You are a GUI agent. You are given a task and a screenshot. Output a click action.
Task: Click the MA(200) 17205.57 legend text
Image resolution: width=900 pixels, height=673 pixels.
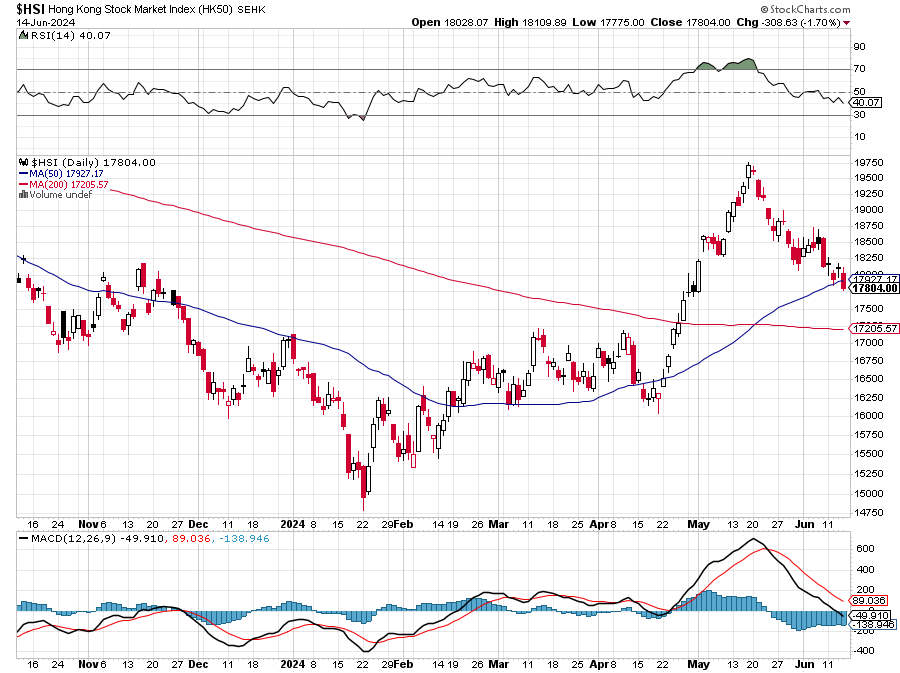pyautogui.click(x=68, y=184)
